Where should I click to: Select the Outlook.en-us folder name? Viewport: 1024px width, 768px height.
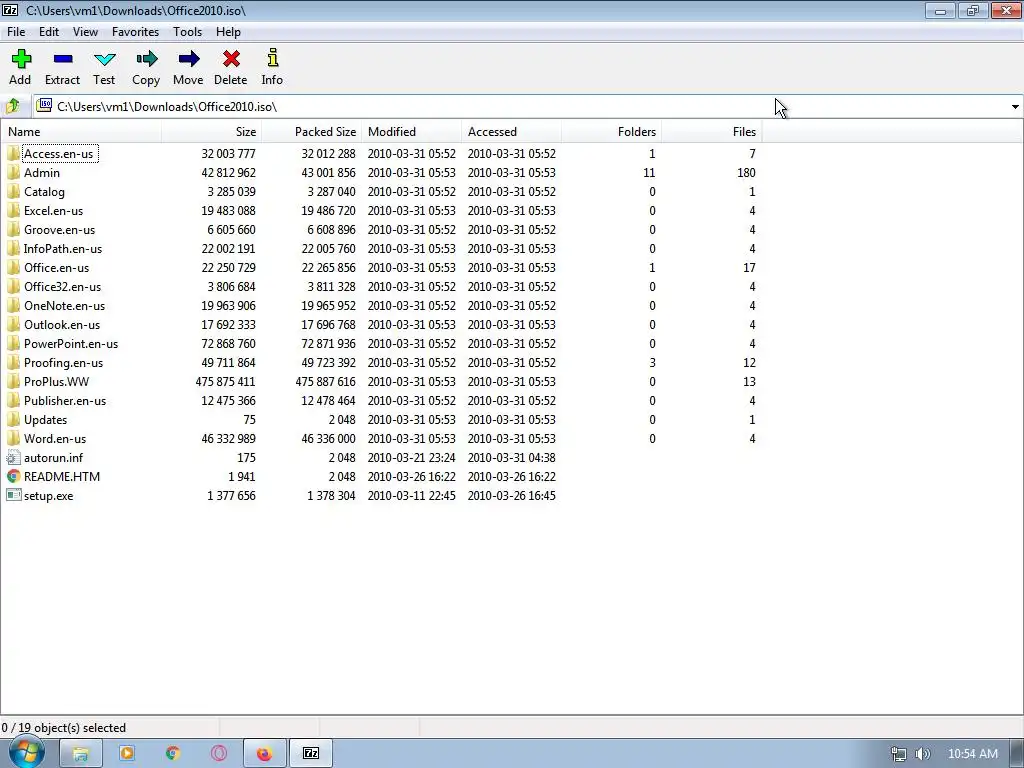62,325
